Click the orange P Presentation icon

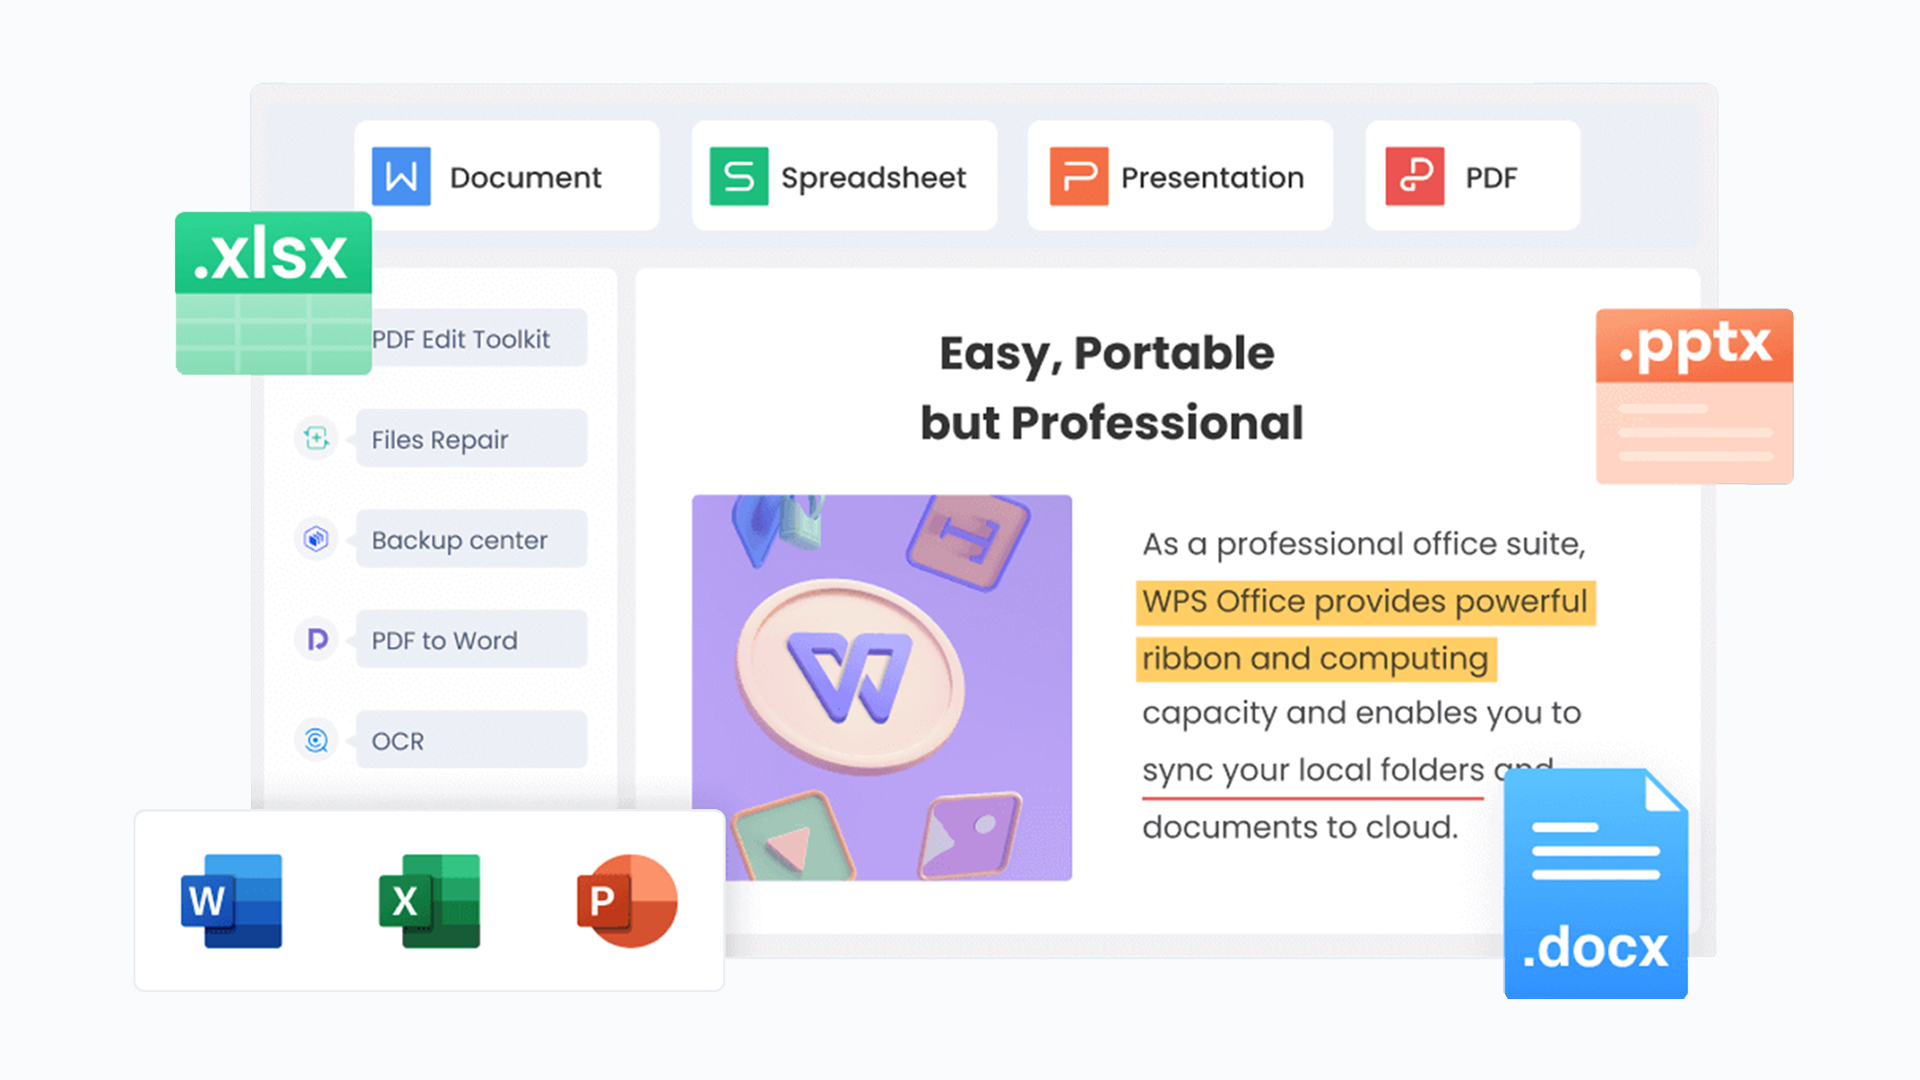pyautogui.click(x=1078, y=177)
